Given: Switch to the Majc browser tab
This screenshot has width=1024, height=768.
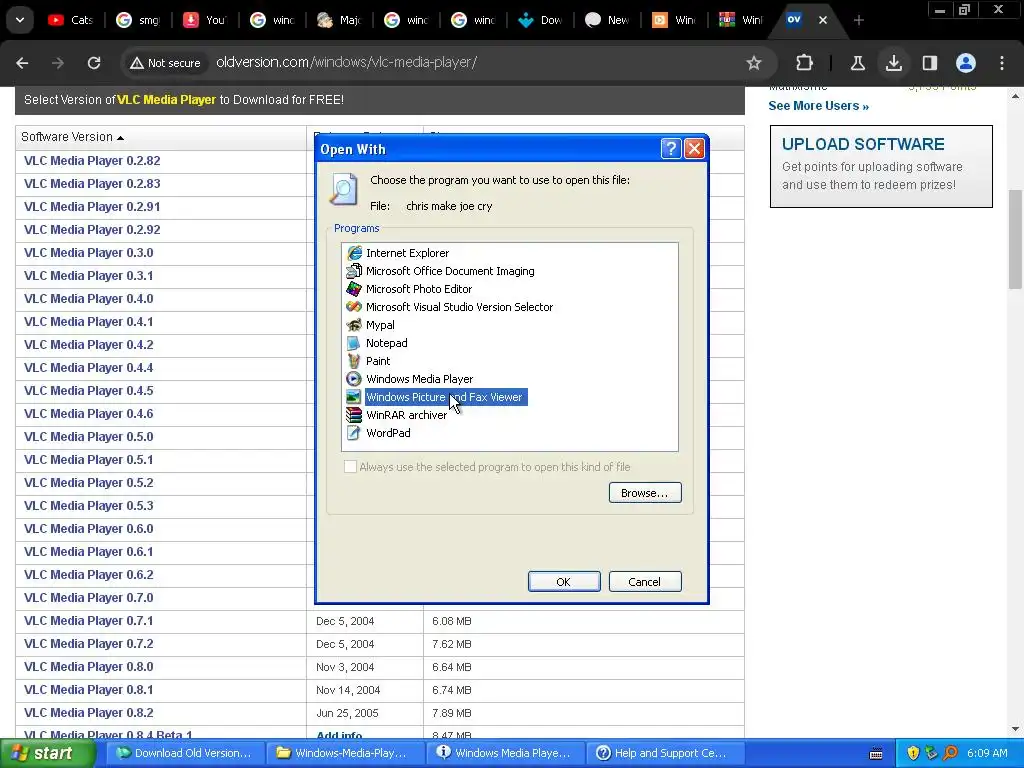Looking at the screenshot, I should (340, 20).
